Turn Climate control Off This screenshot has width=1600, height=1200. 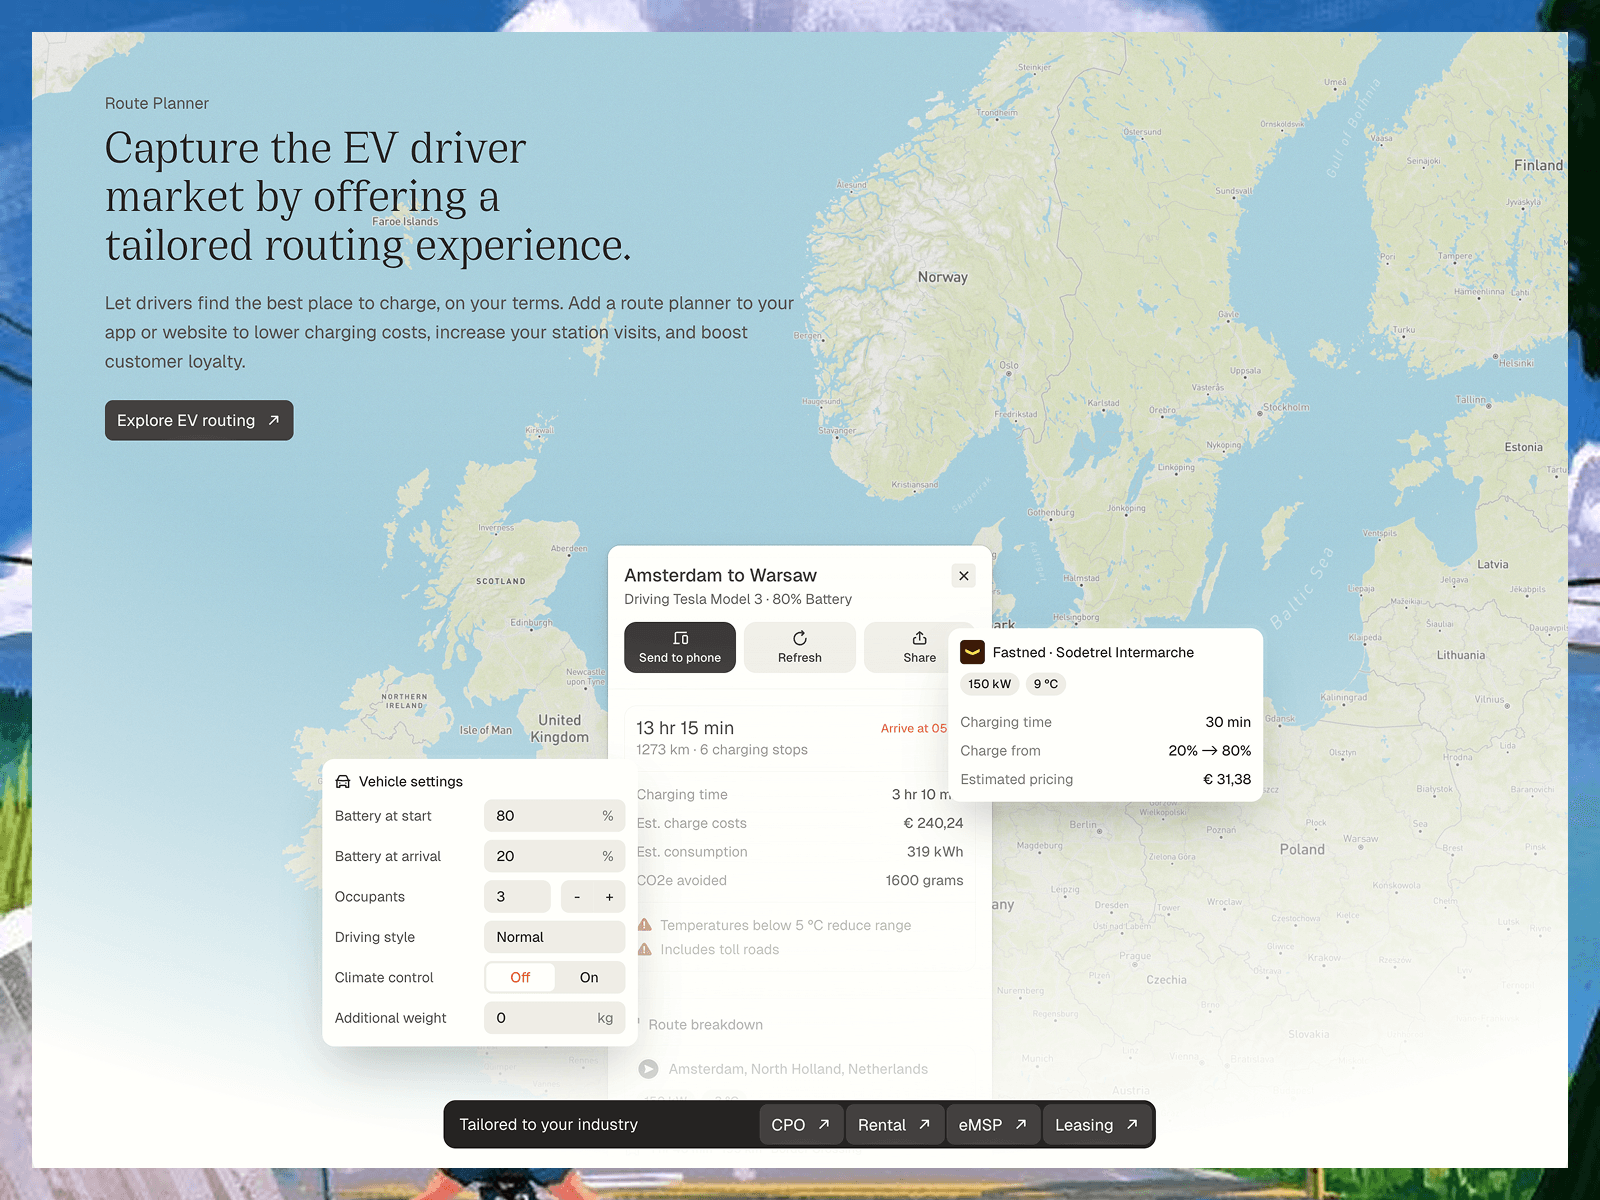click(520, 977)
